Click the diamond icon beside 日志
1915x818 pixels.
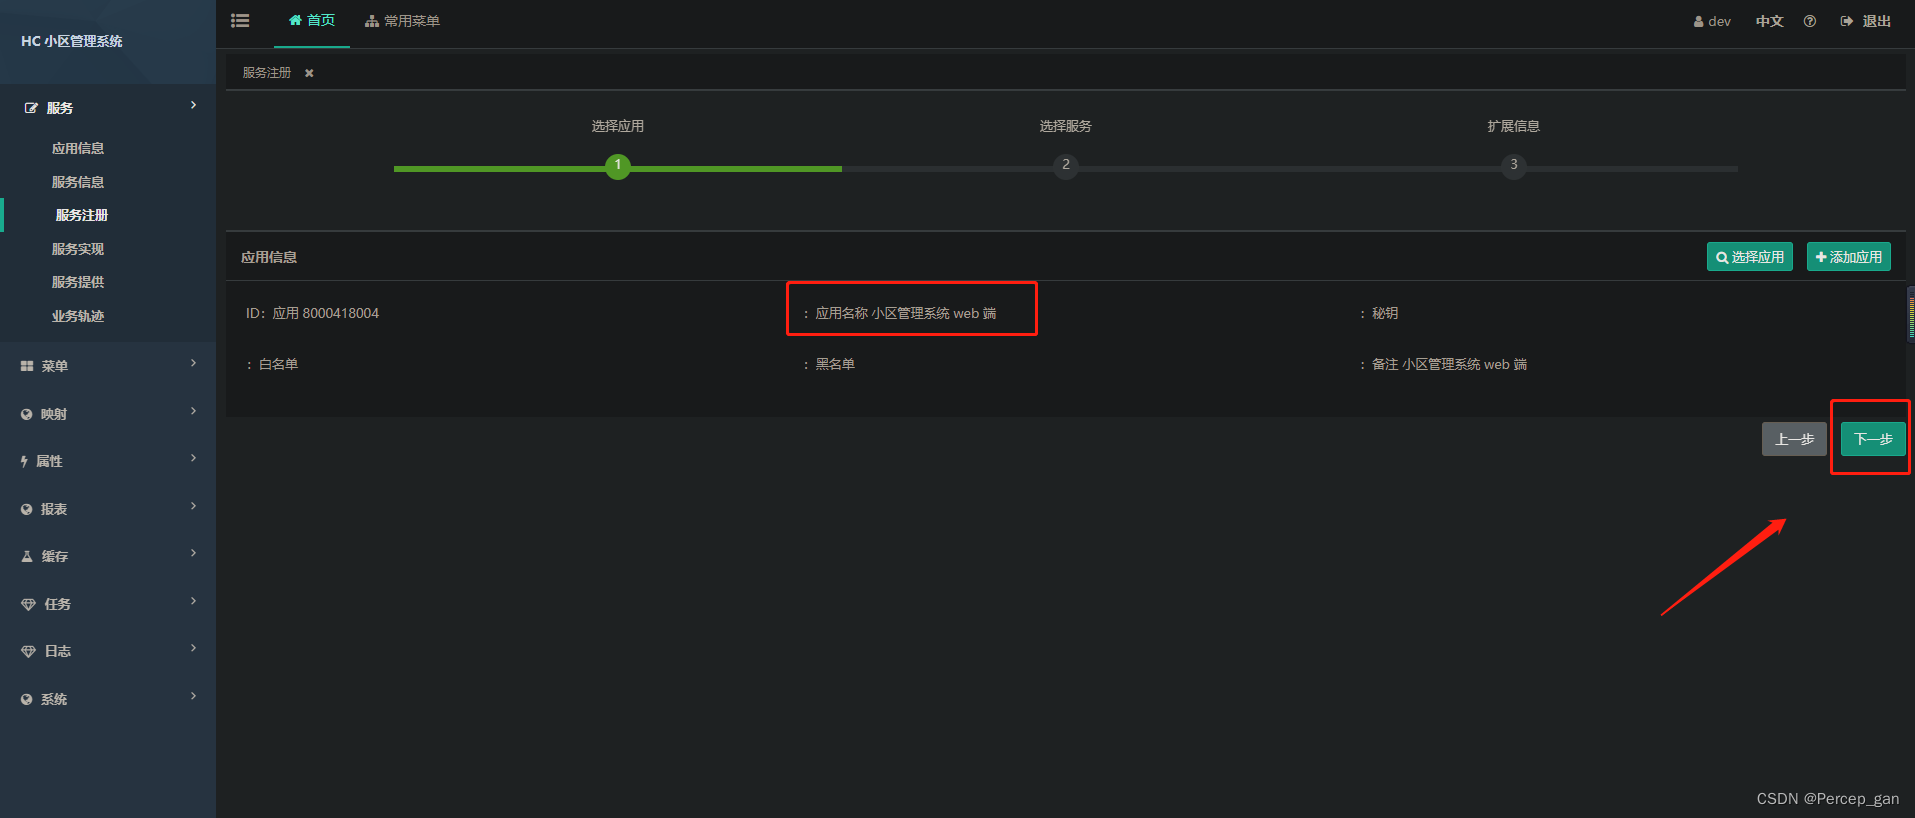(28, 651)
